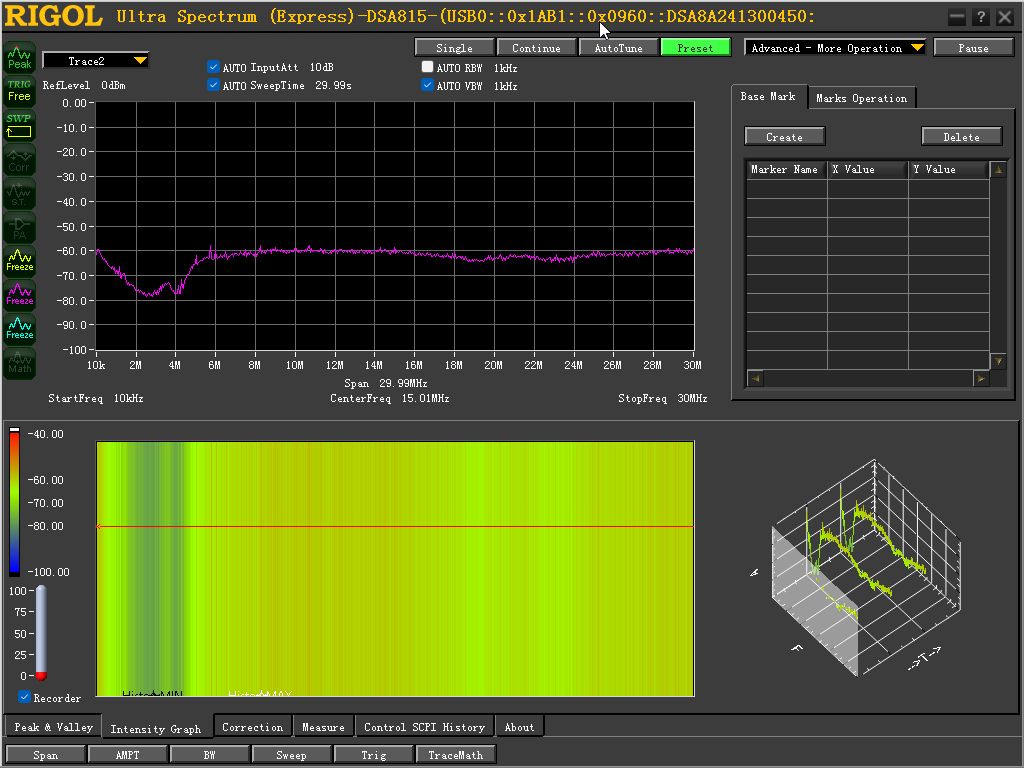Click the intensity color scale bar

click(x=14, y=502)
